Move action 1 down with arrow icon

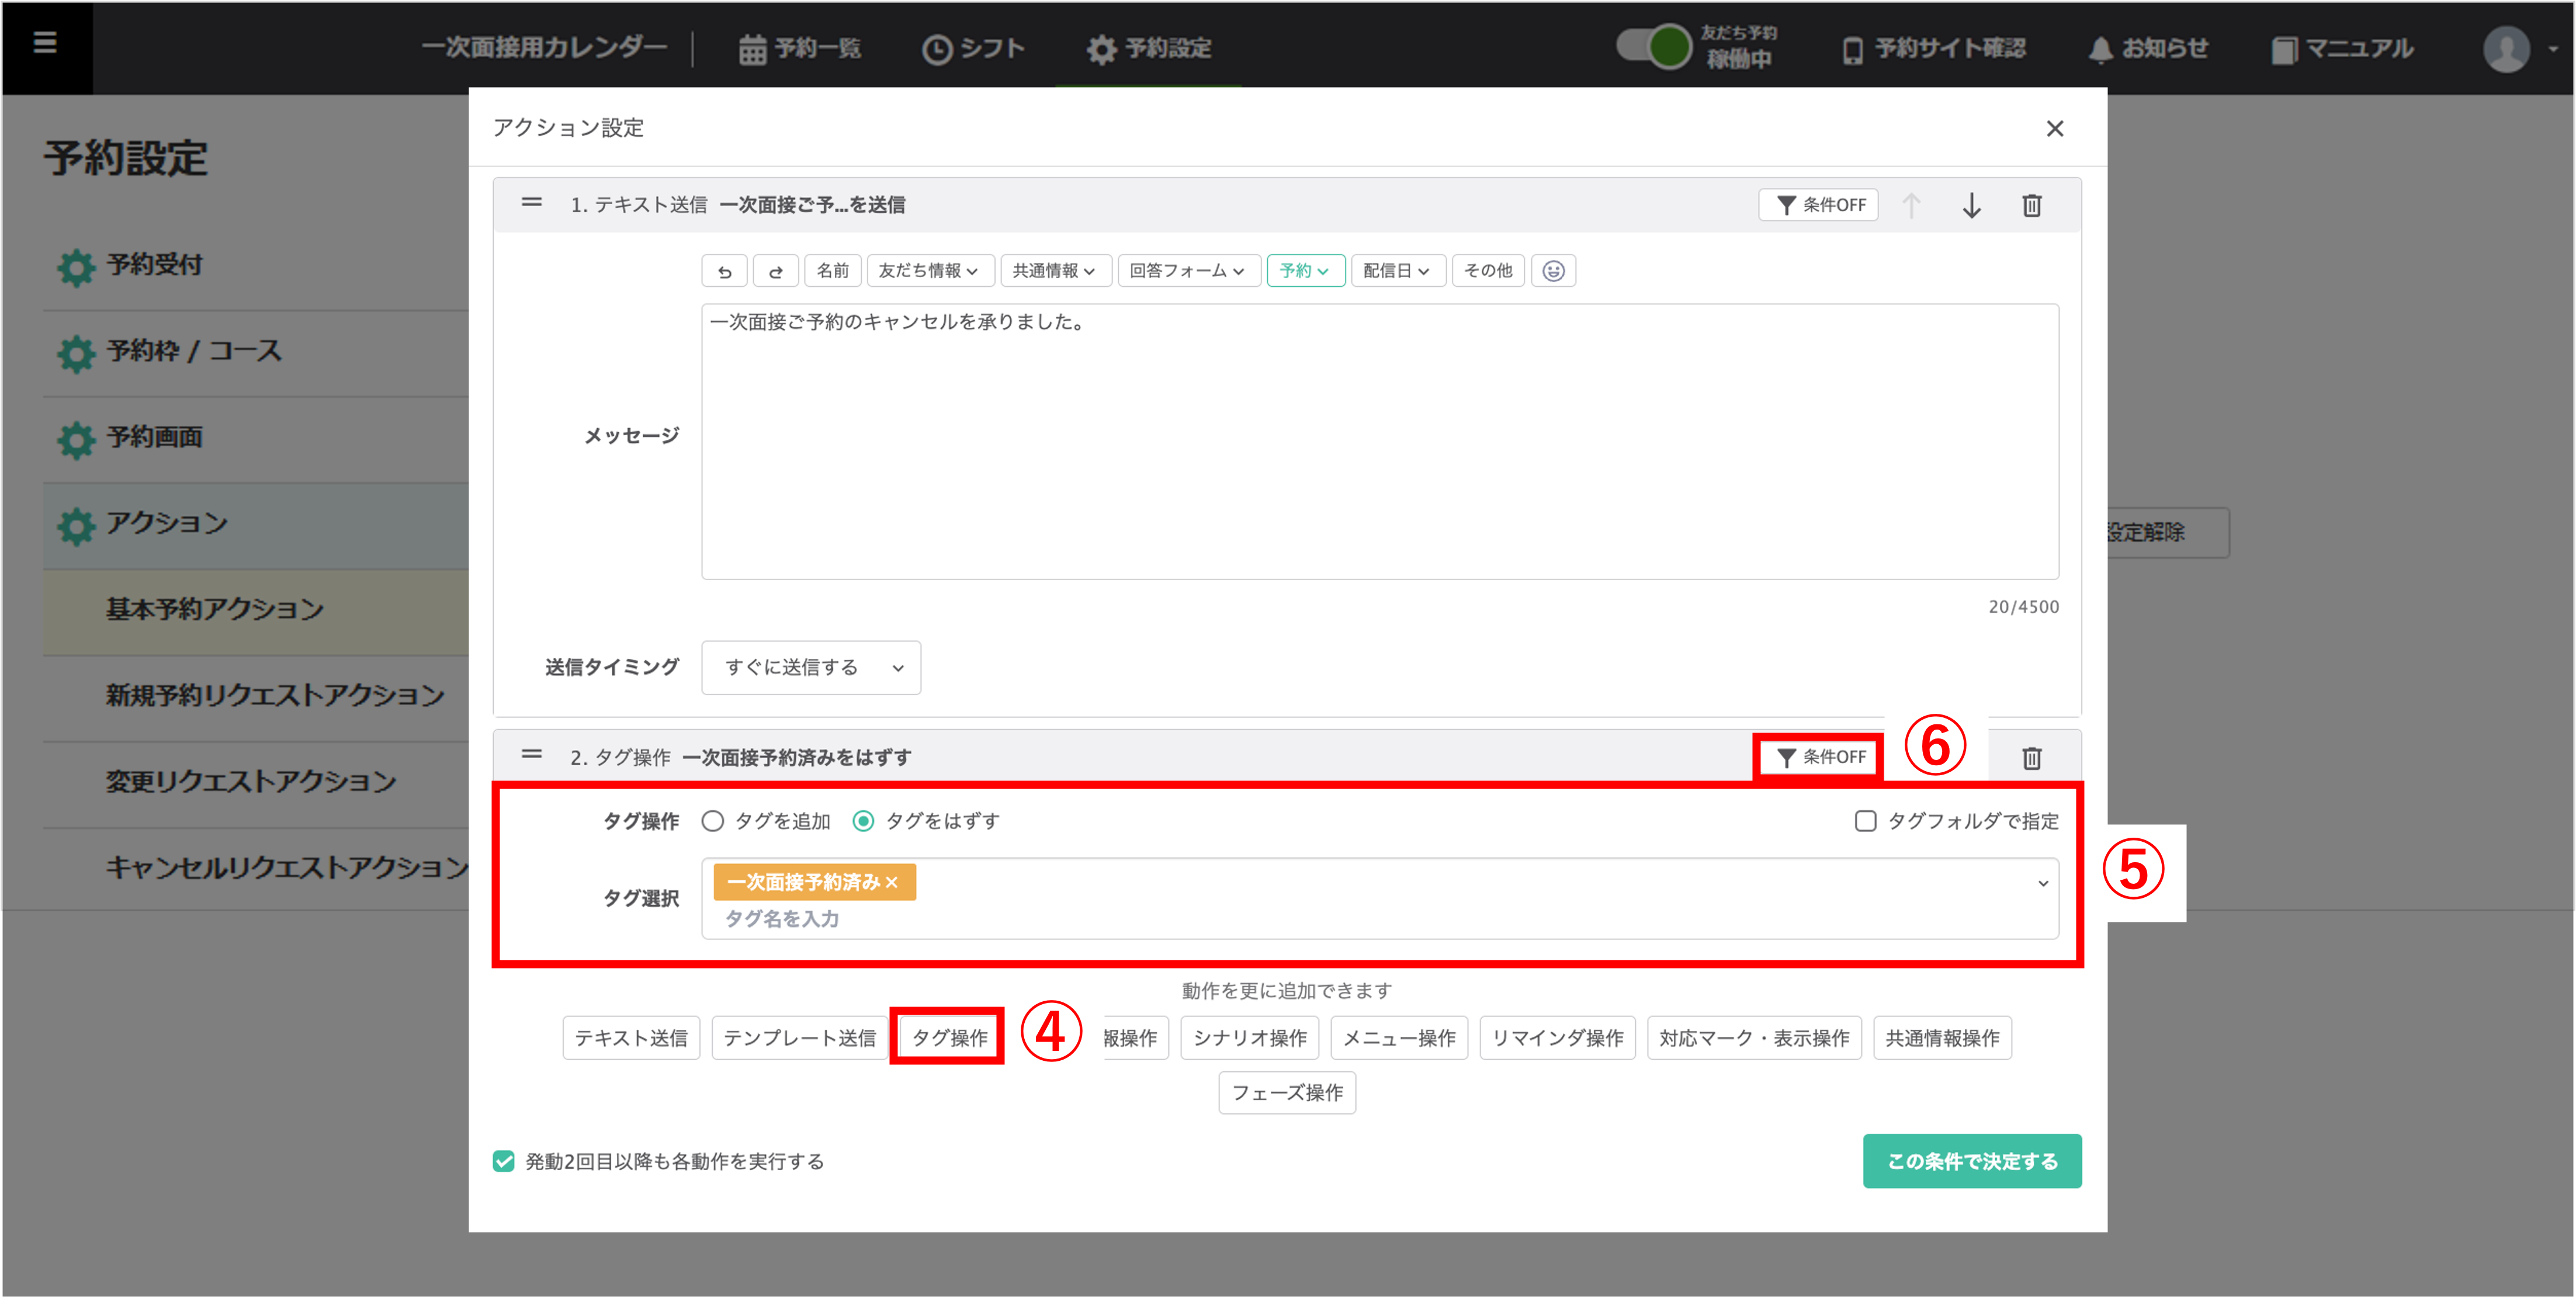click(x=1971, y=205)
